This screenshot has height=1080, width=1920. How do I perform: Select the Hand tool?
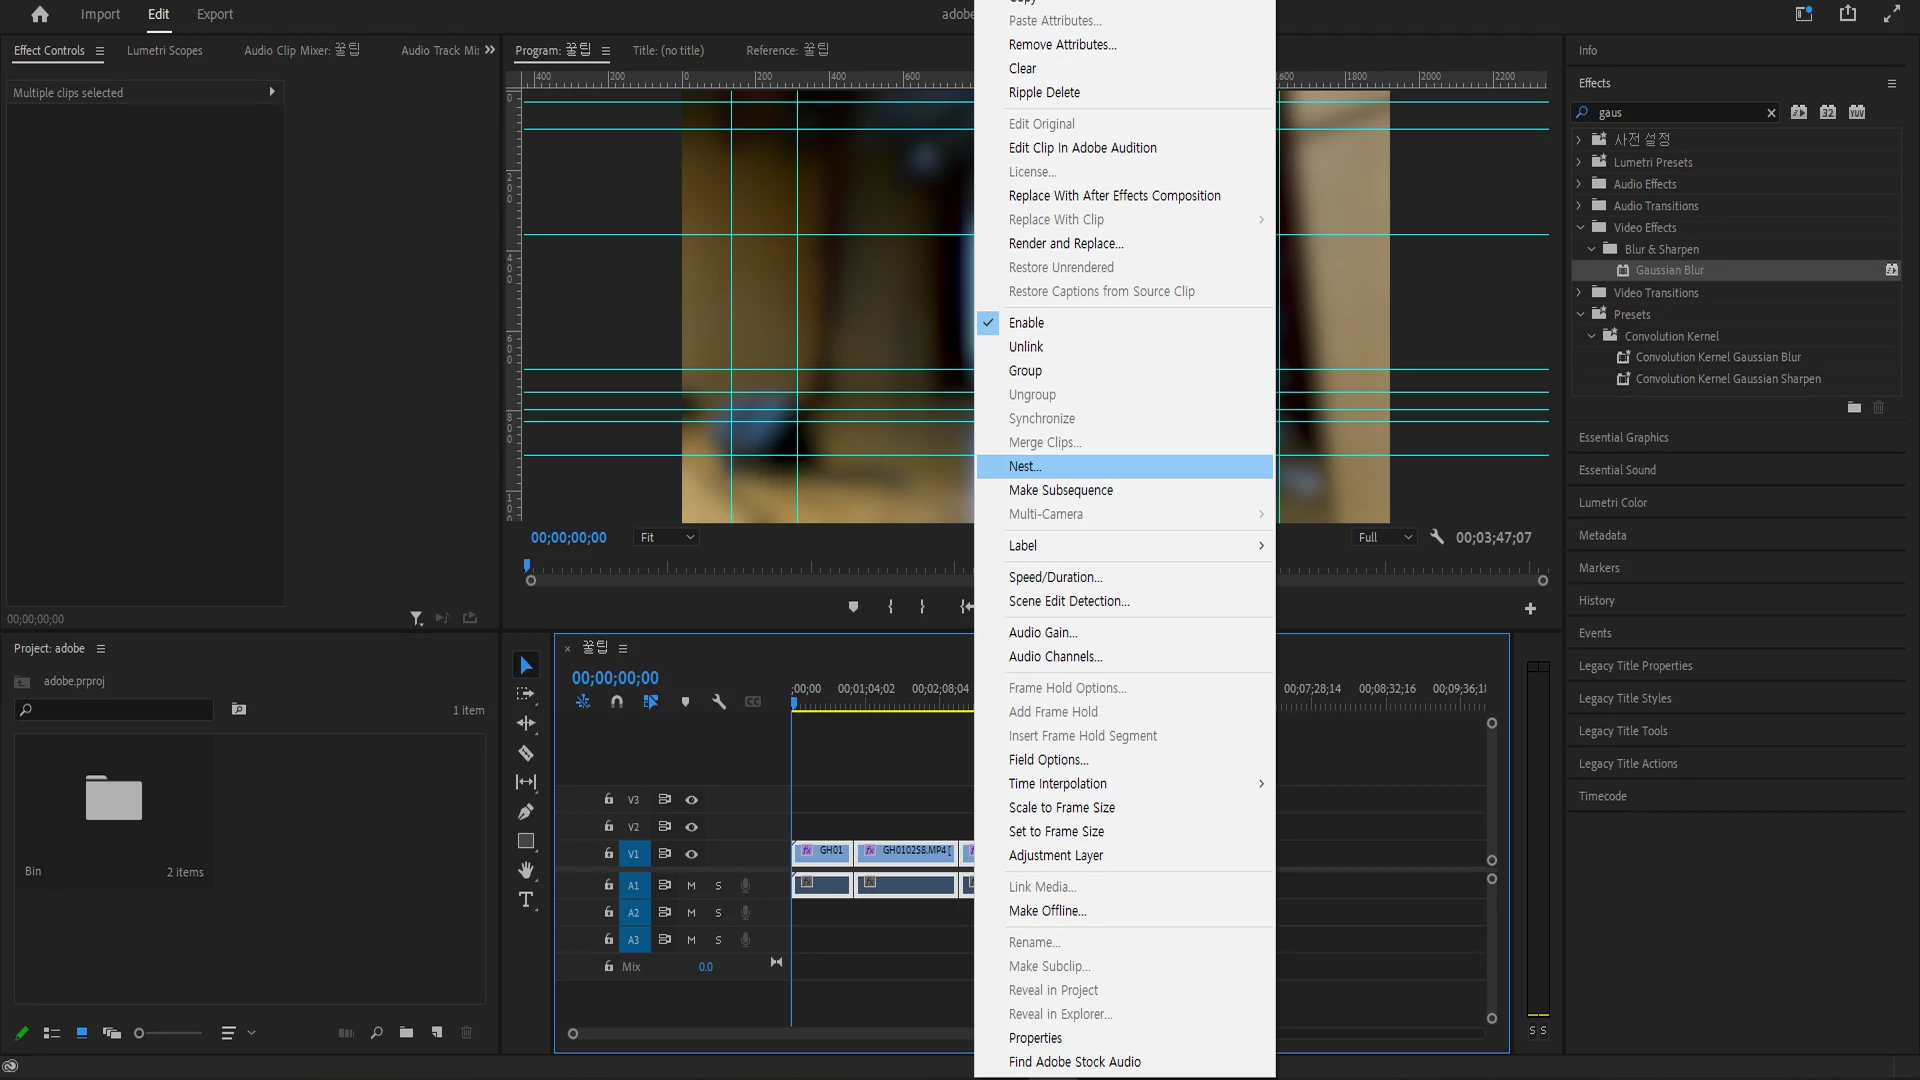(x=526, y=870)
